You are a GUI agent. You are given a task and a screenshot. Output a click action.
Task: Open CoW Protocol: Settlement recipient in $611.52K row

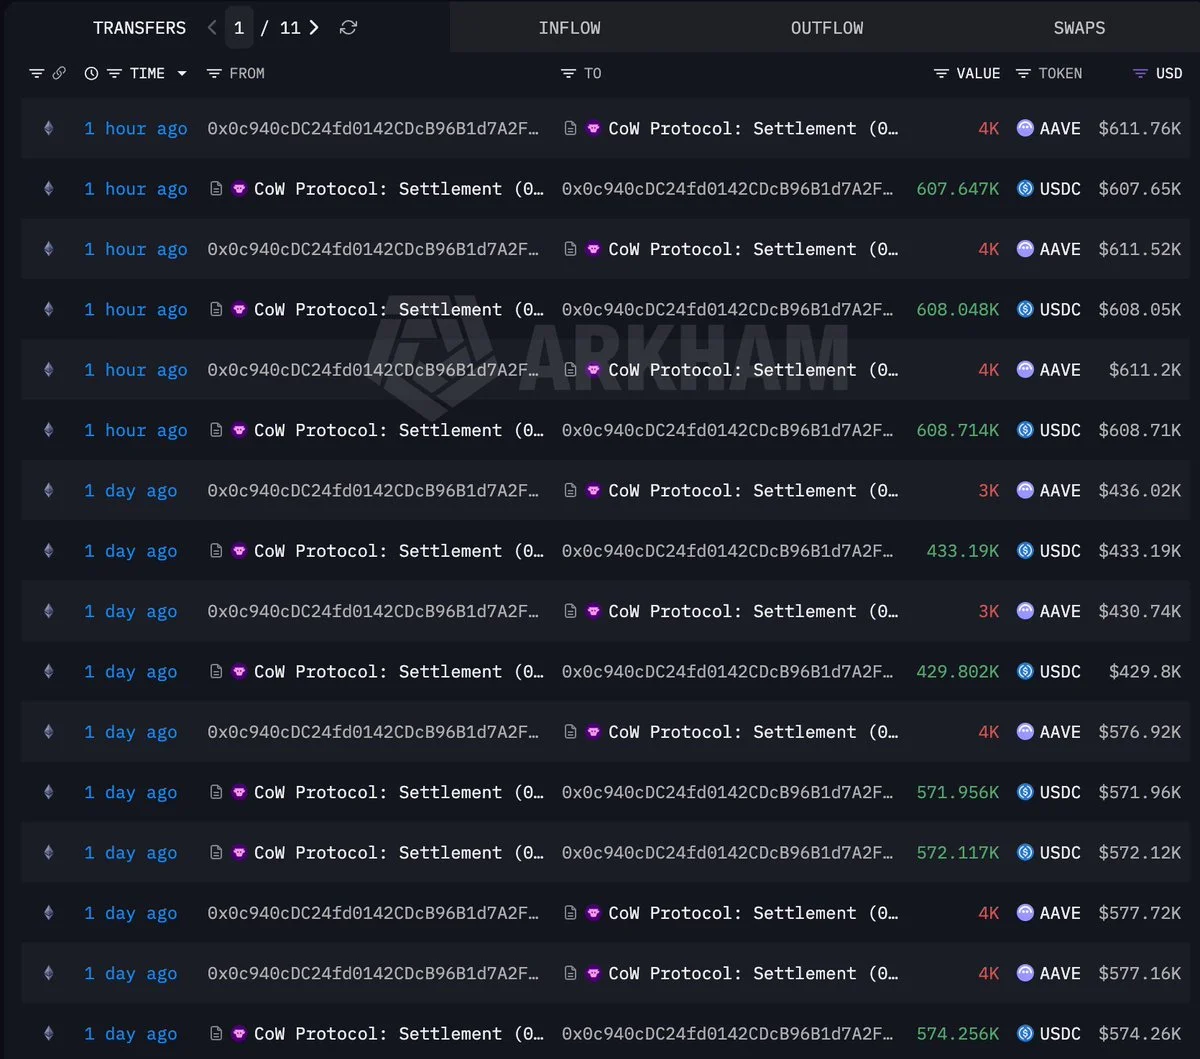753,249
